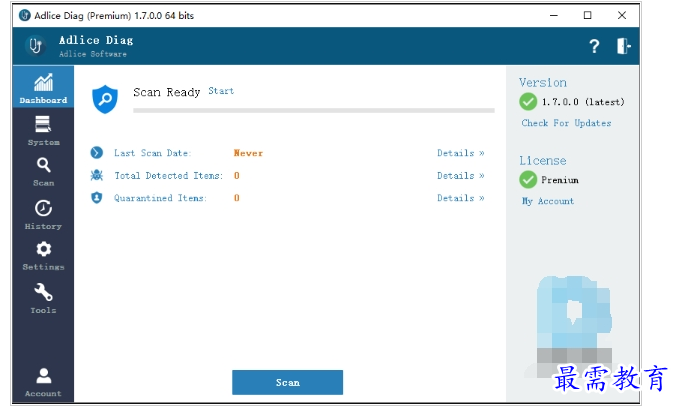Screen dimensions: 676x410
Task: Click the 'Scan Ready' status text
Action: (167, 92)
